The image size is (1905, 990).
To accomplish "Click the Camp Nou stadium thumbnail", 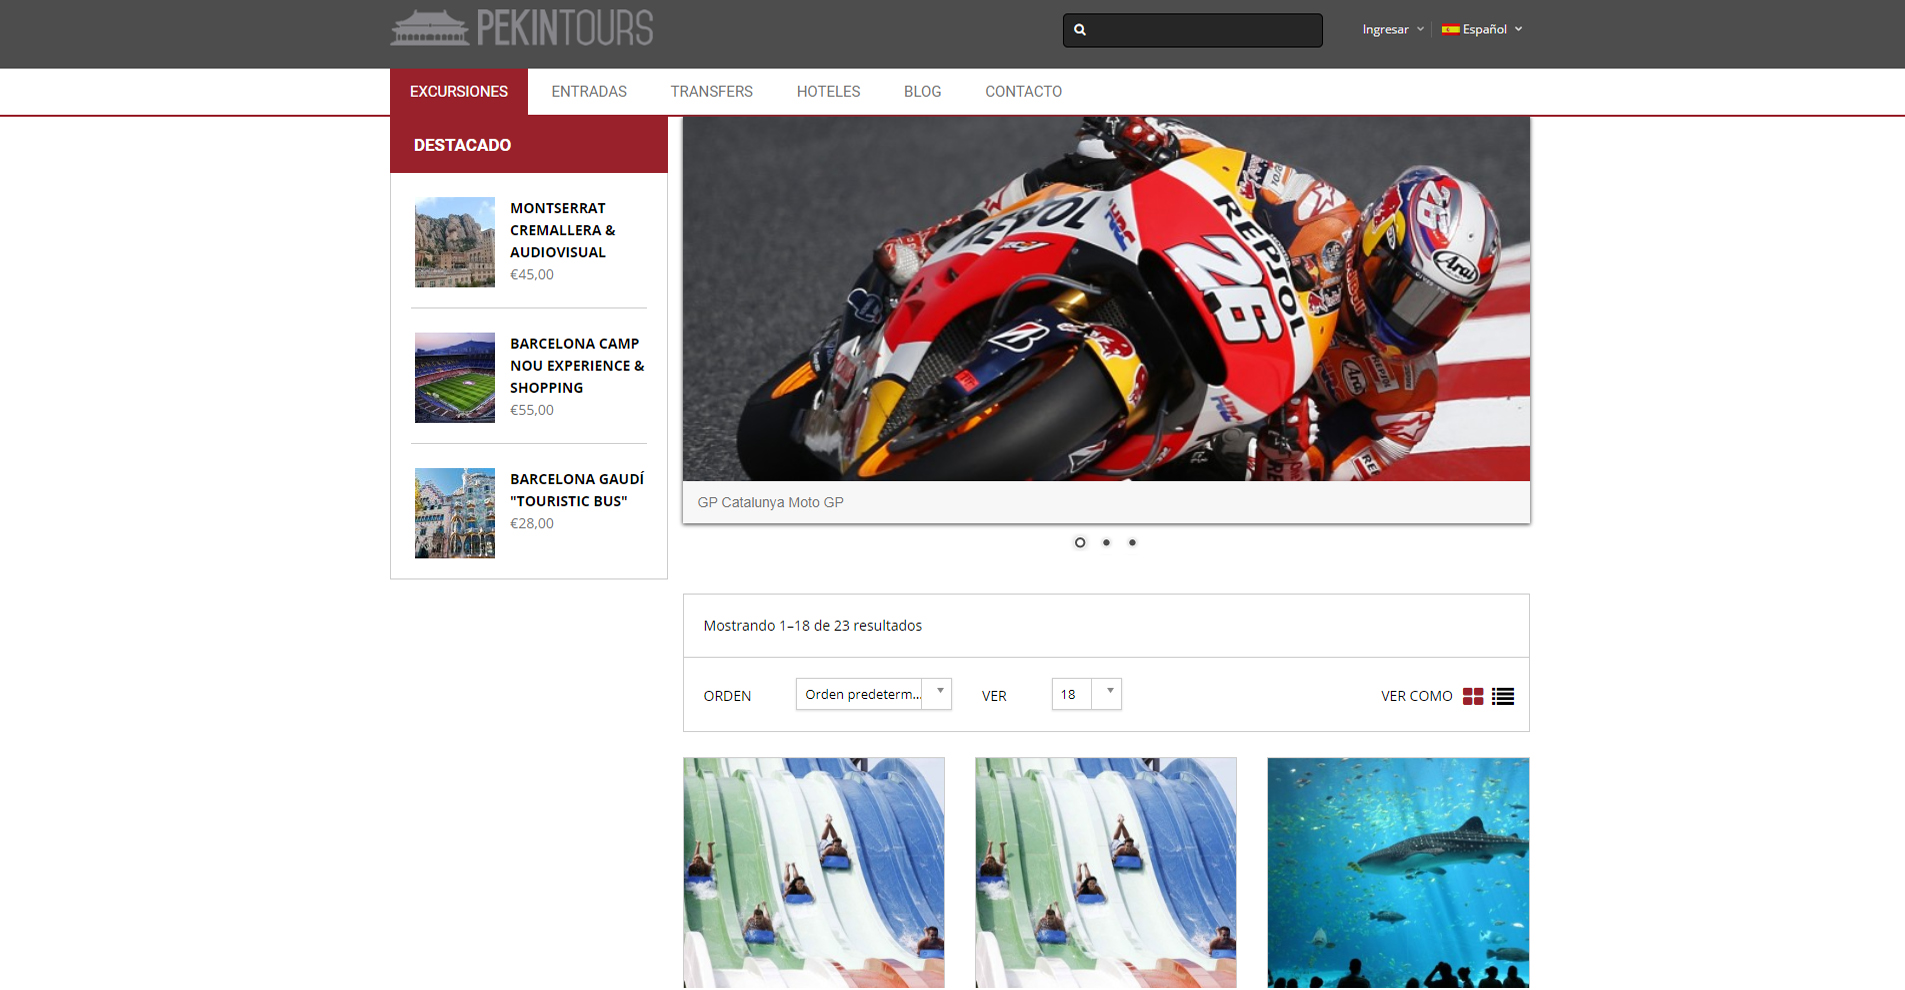I will (x=455, y=377).
